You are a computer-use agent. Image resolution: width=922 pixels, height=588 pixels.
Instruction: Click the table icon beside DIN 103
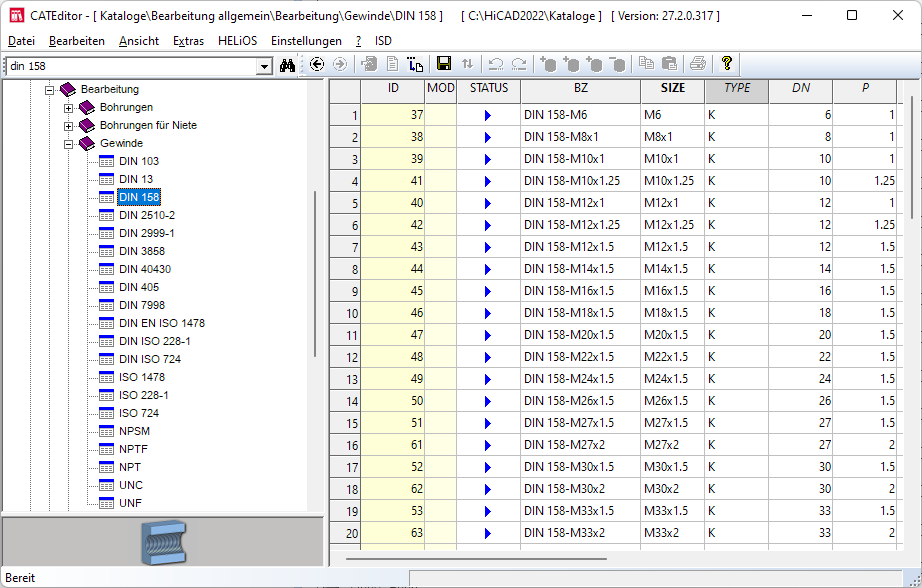[x=107, y=161]
